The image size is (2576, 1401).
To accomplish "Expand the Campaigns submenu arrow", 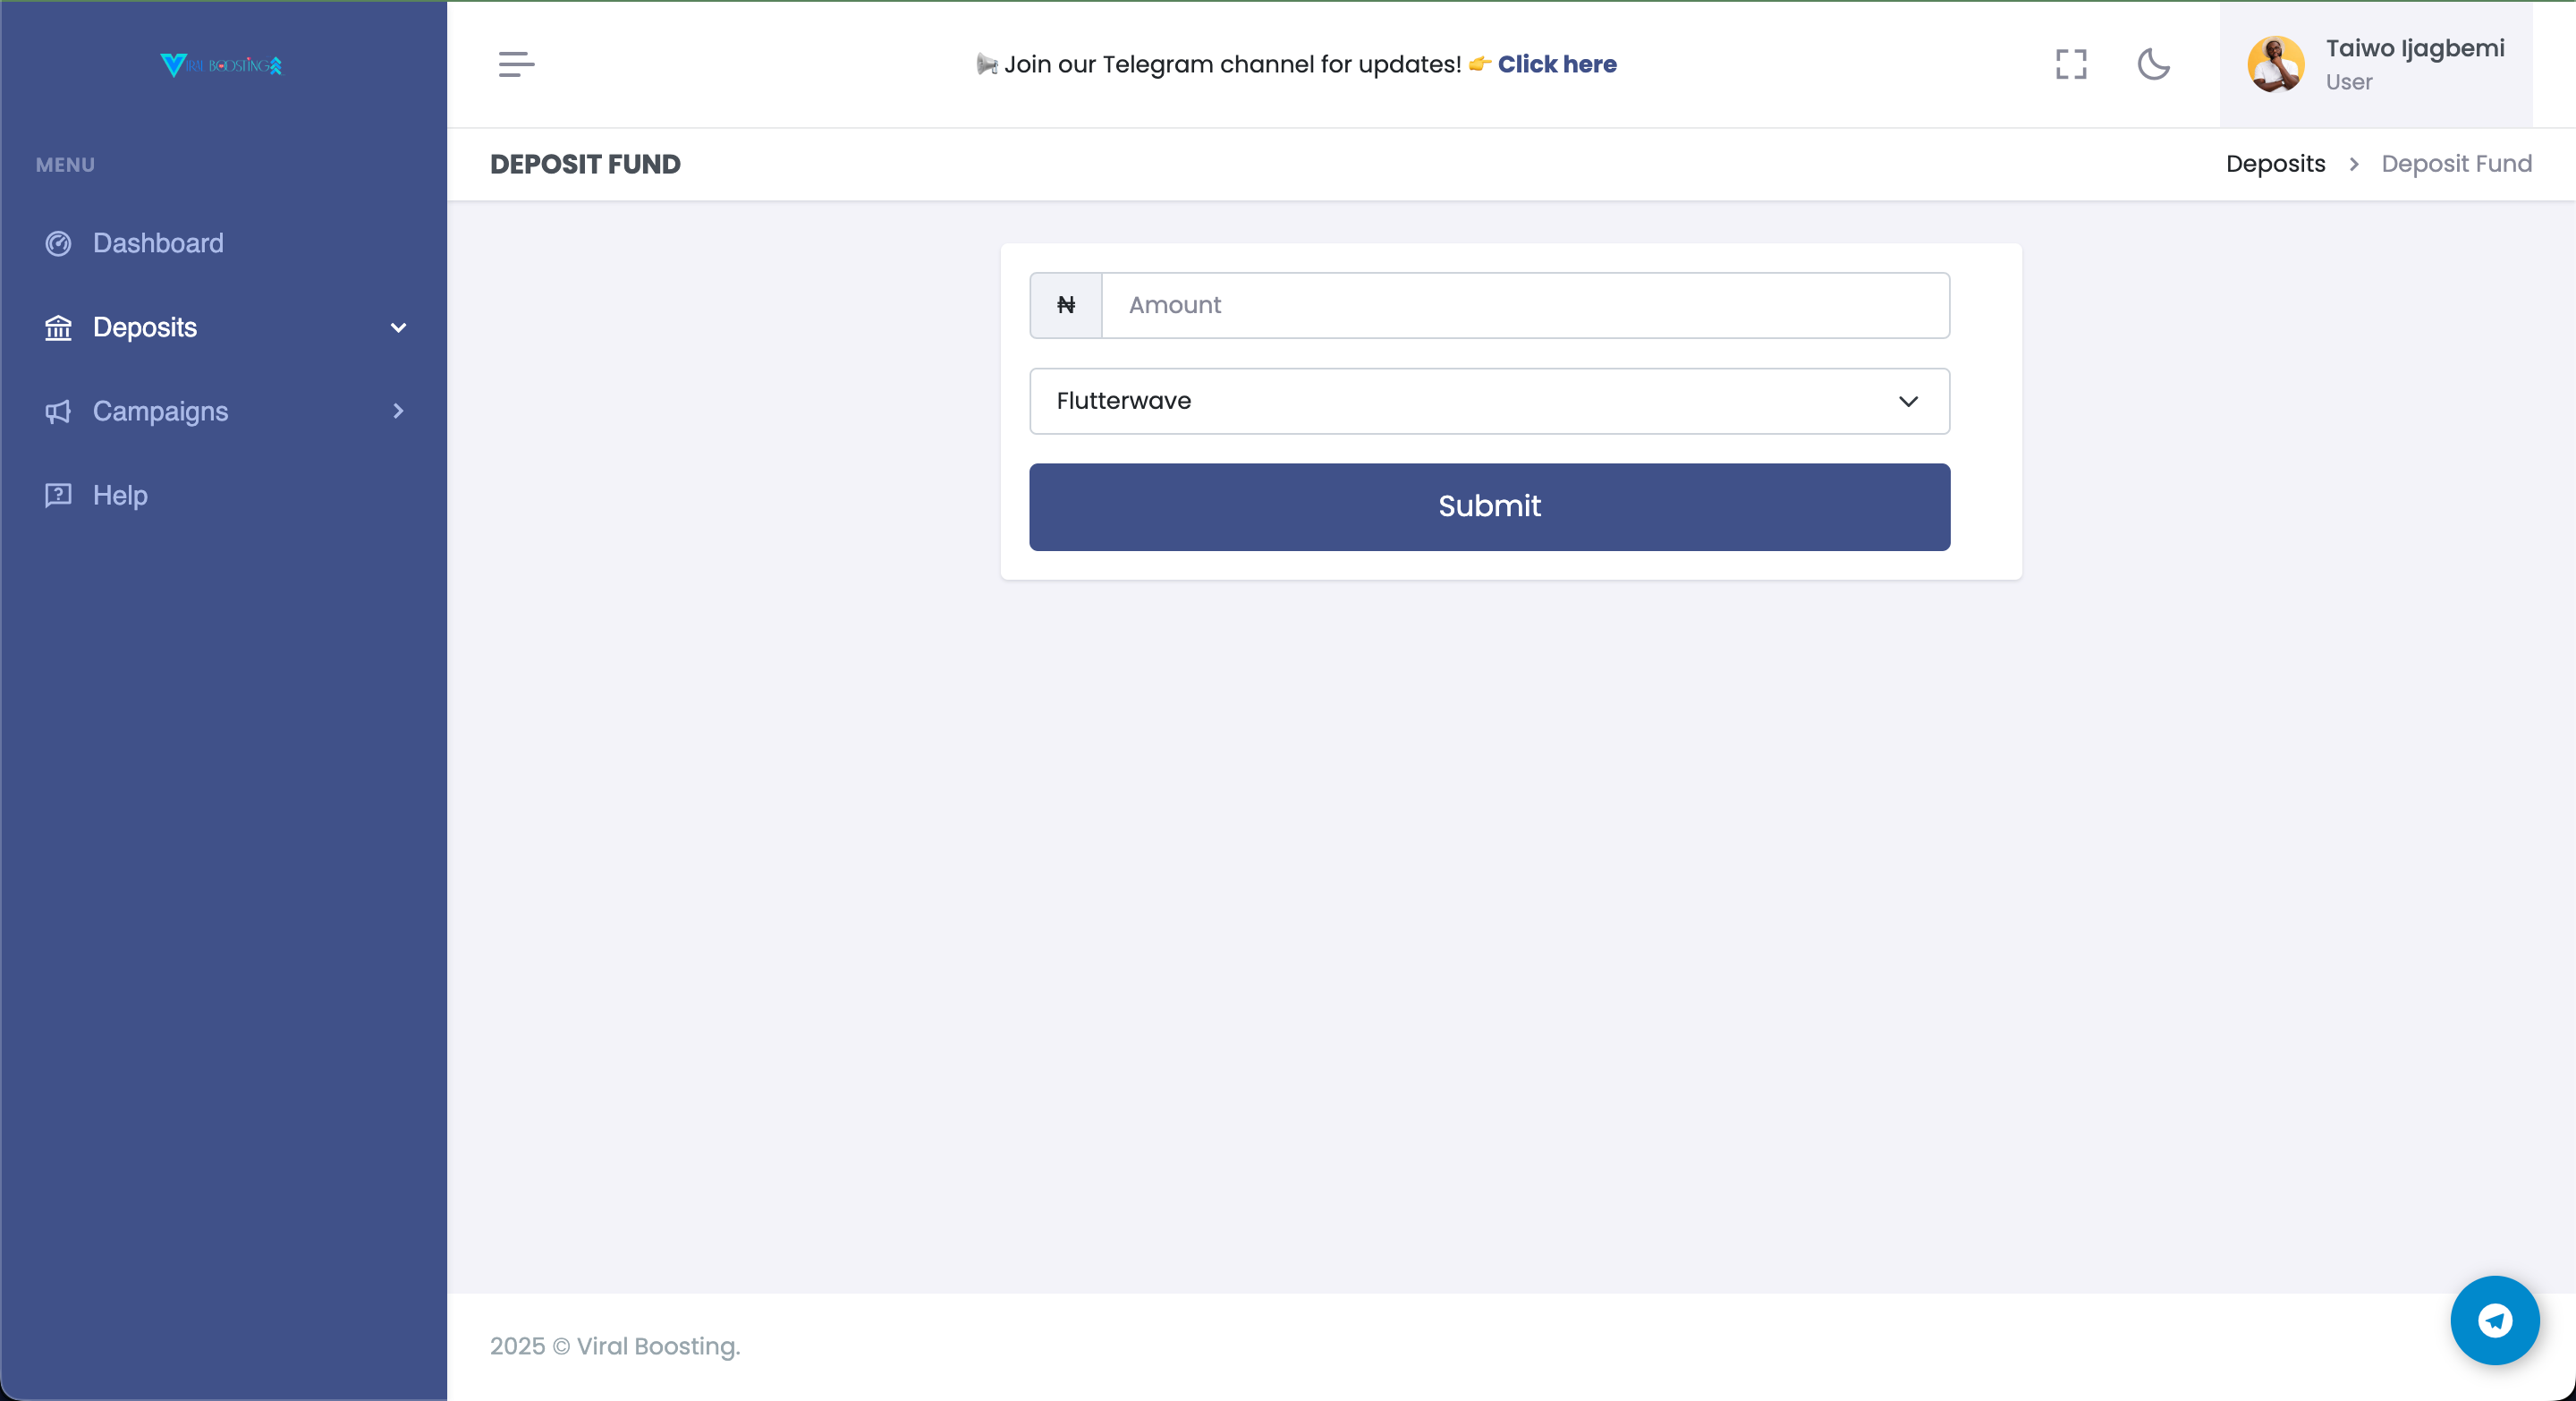I will click(x=398, y=411).
